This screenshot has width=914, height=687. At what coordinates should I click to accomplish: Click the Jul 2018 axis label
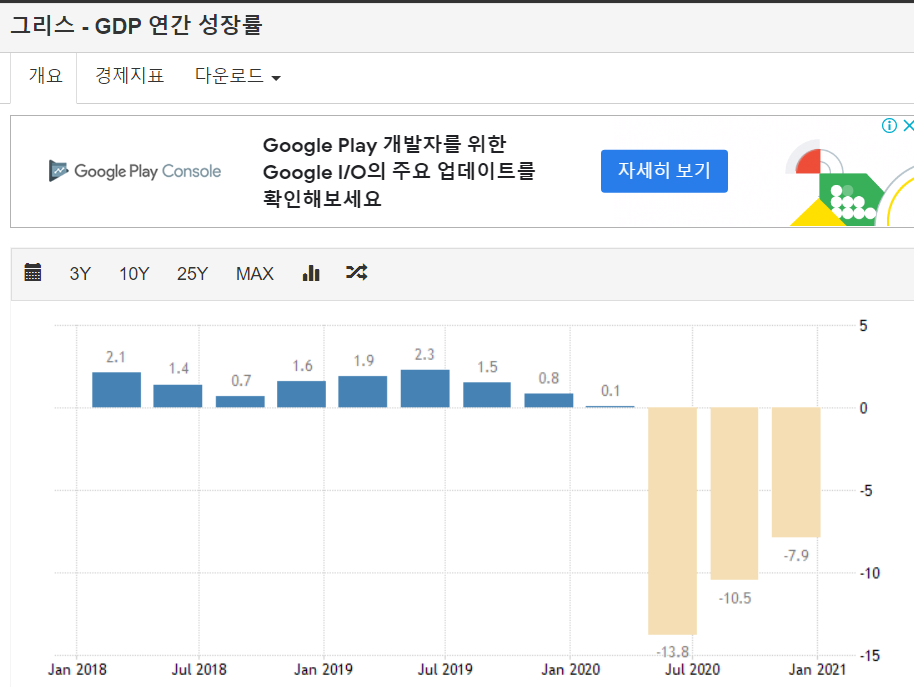tap(199, 670)
